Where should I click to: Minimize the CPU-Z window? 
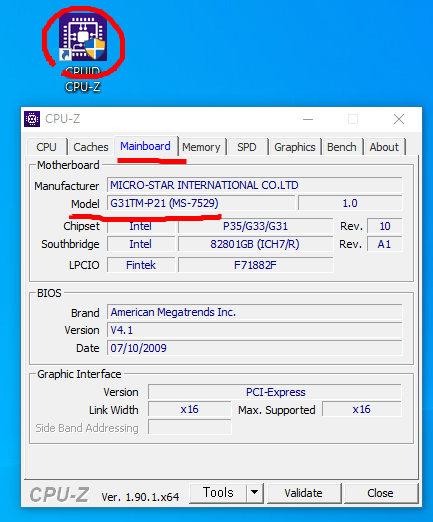(308, 119)
